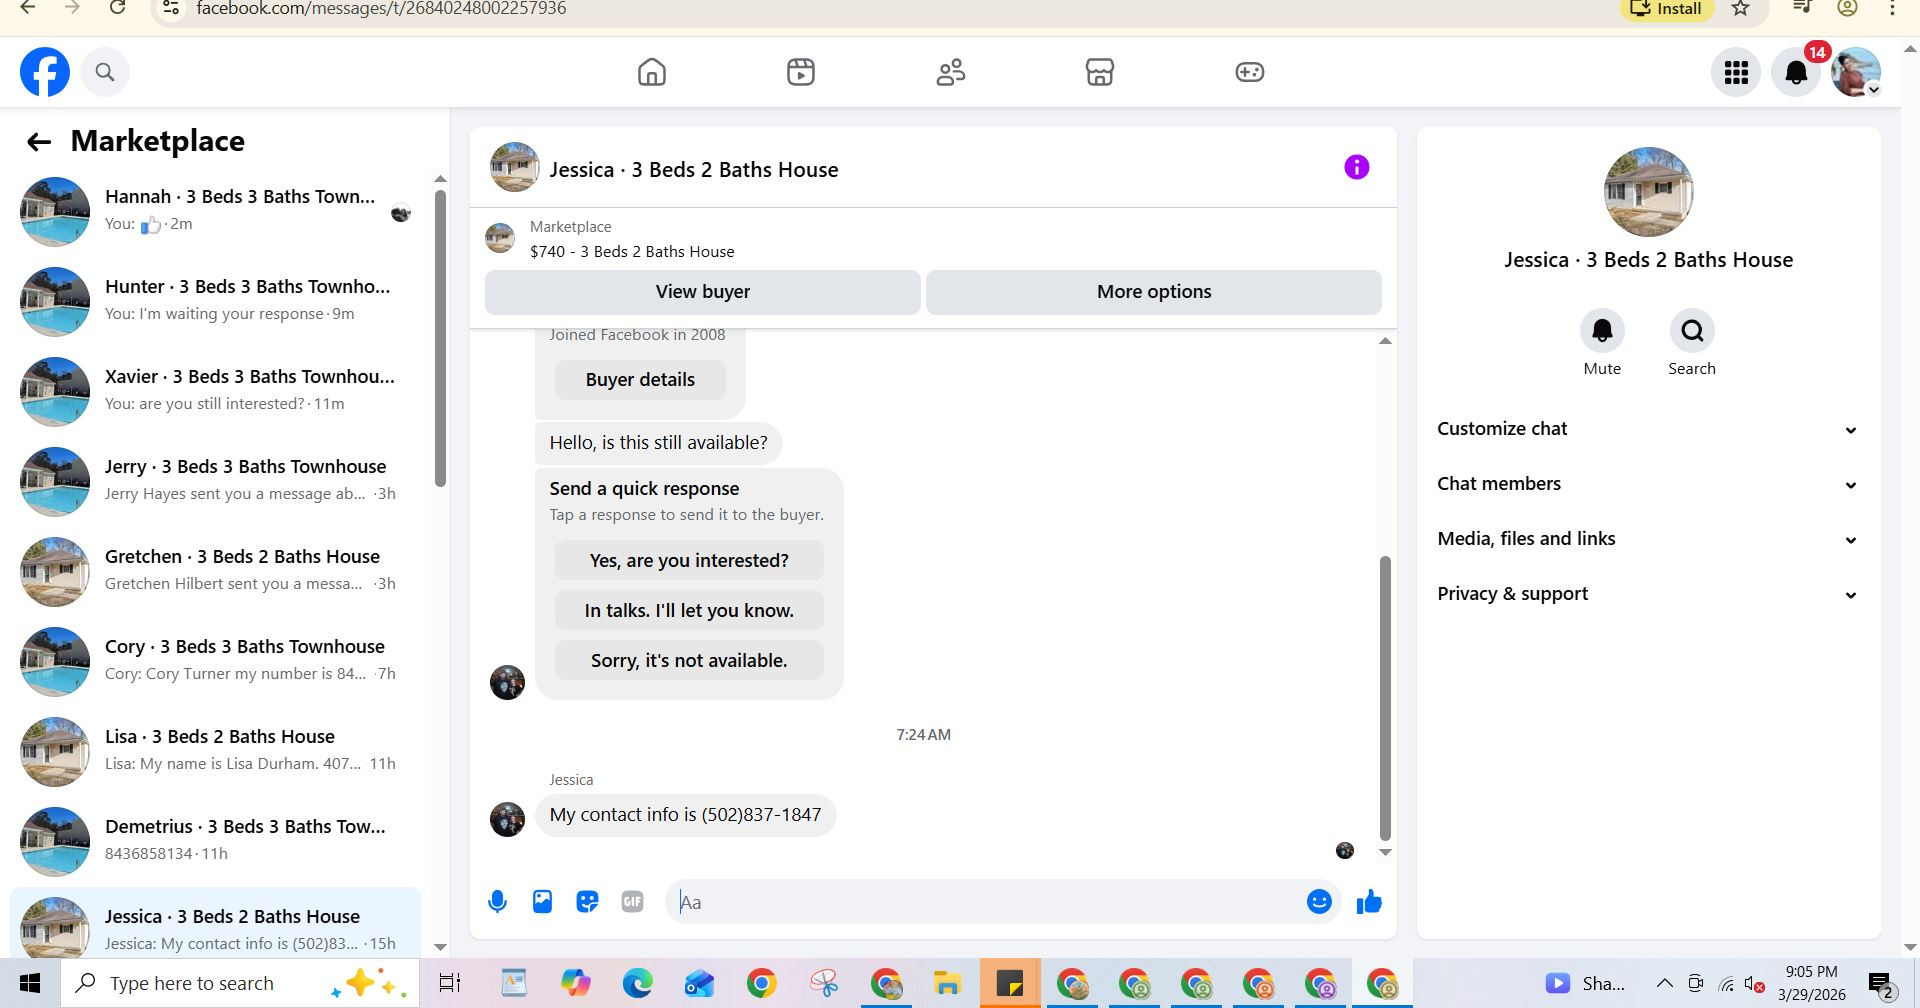The width and height of the screenshot is (1920, 1008).
Task: Focus the message input field
Action: (x=985, y=902)
